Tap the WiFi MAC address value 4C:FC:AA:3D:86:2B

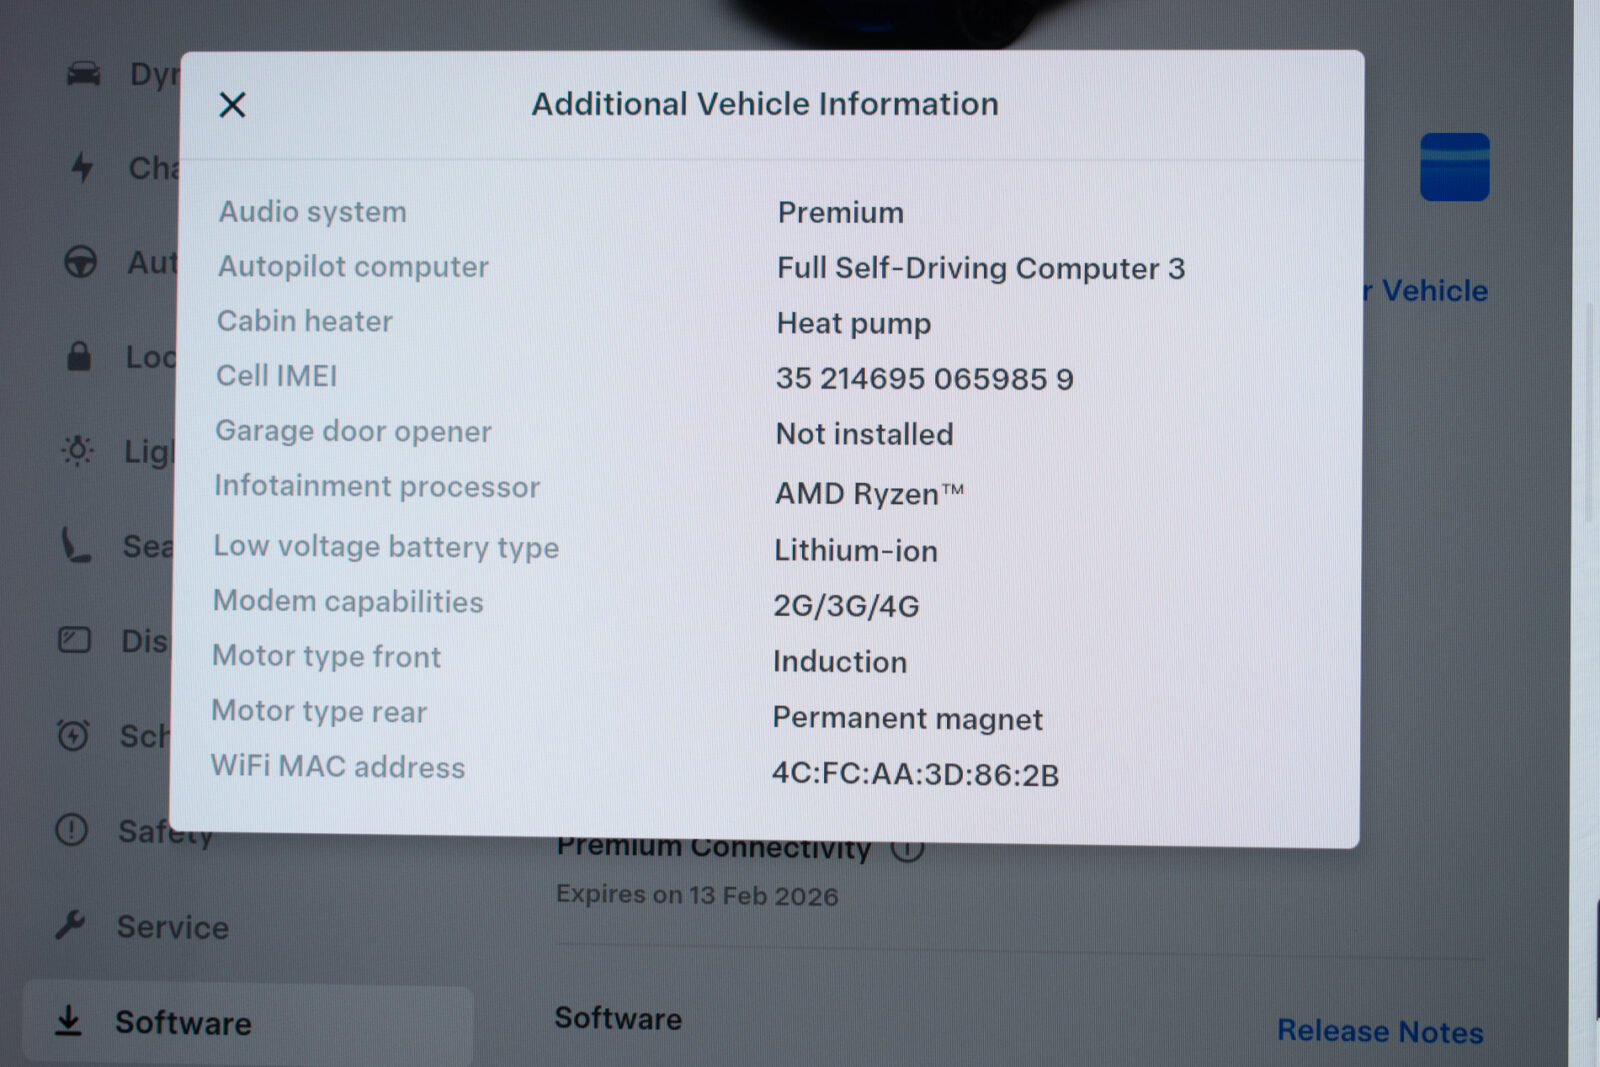[915, 775]
